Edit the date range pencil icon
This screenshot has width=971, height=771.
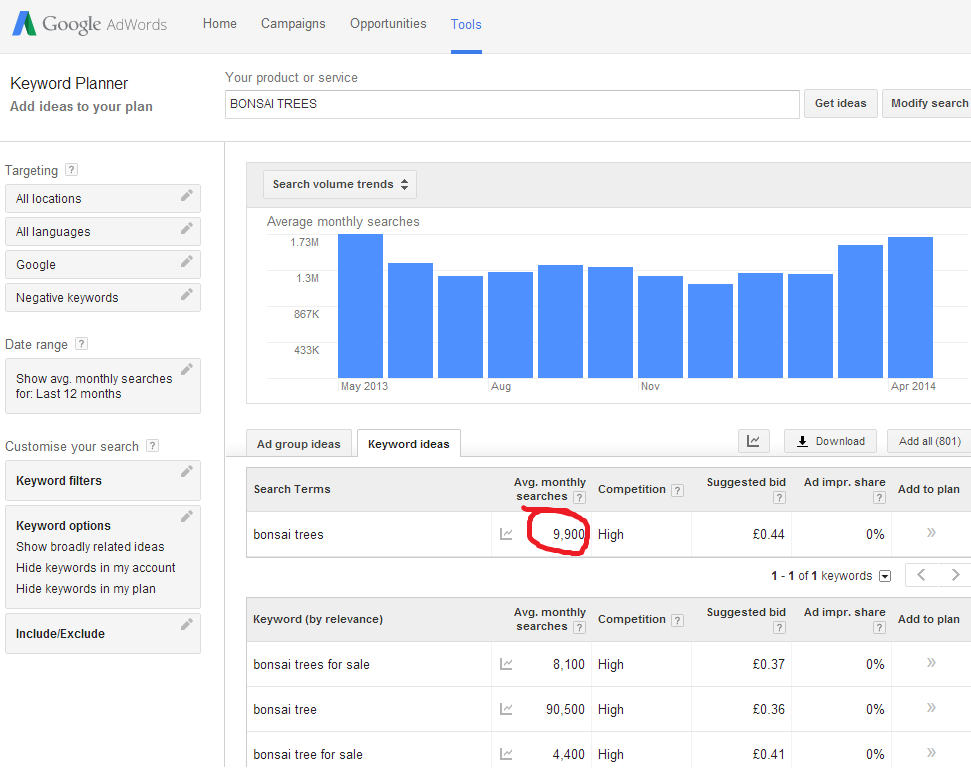[186, 370]
